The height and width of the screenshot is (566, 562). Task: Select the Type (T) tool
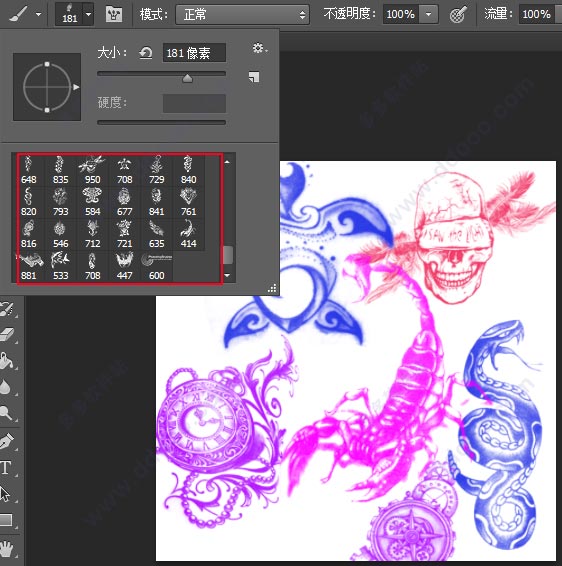6,468
